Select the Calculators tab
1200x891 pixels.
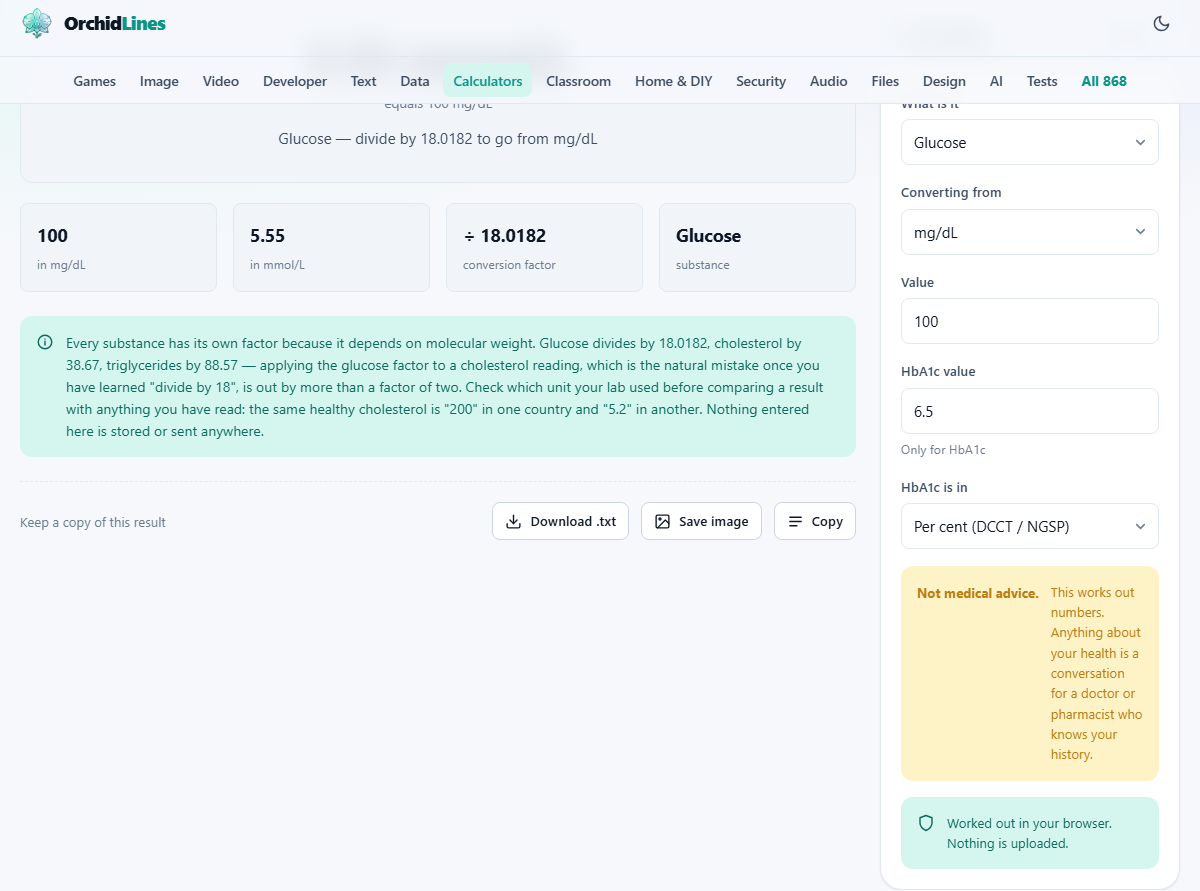(488, 81)
